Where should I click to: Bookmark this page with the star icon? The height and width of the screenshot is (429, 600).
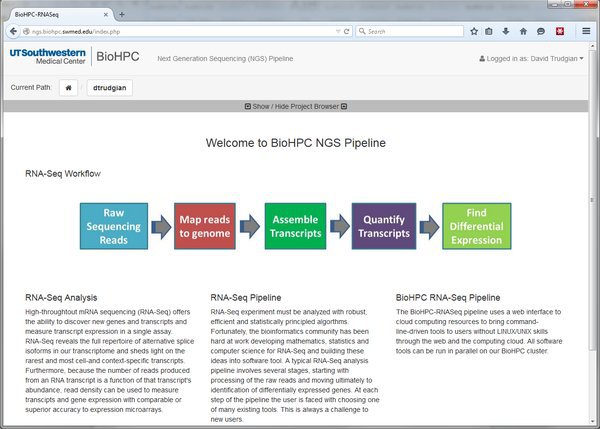(474, 31)
